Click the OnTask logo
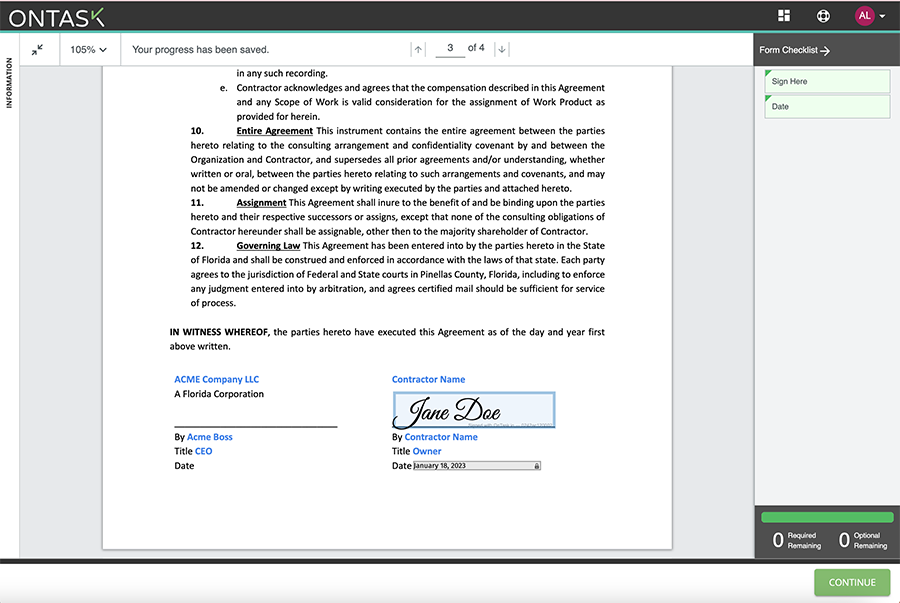 pyautogui.click(x=57, y=15)
